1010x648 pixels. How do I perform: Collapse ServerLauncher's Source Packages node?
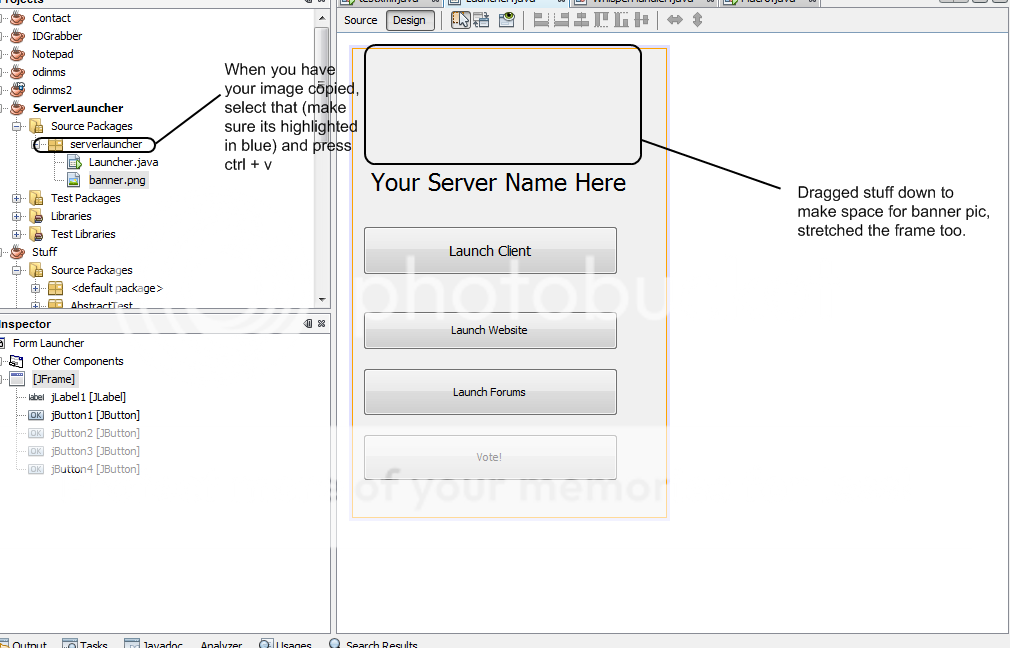point(17,126)
